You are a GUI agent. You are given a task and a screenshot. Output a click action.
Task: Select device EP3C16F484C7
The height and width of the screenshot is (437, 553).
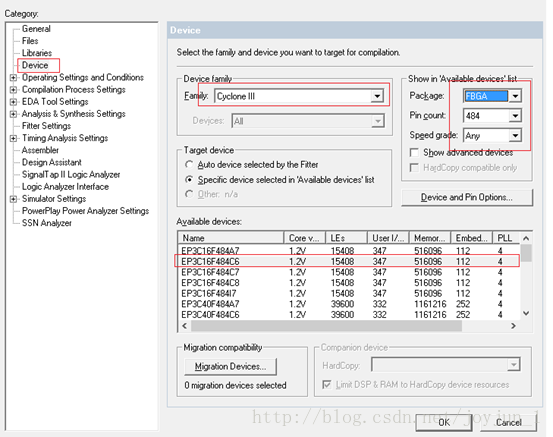348,272
